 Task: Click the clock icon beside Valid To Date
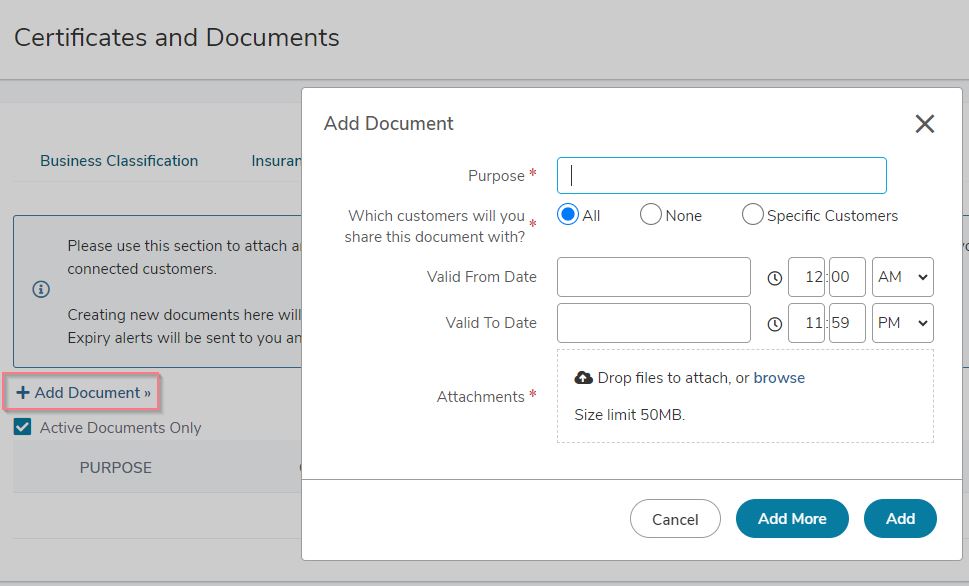click(774, 324)
